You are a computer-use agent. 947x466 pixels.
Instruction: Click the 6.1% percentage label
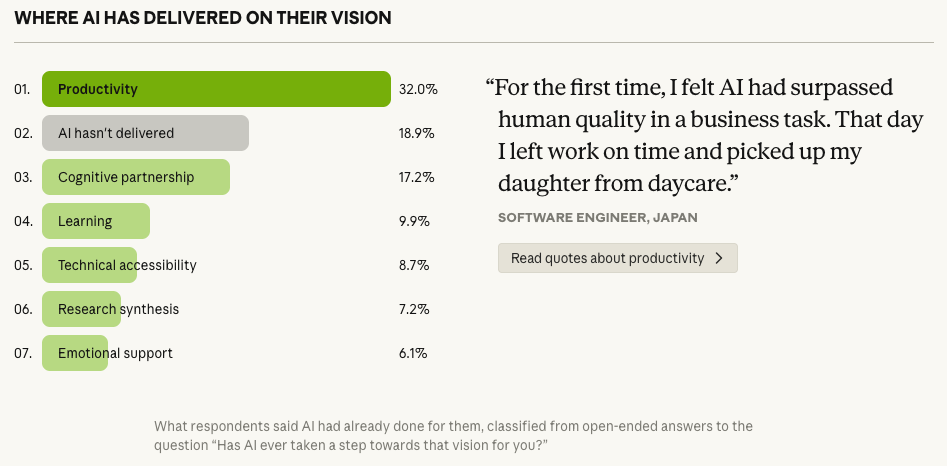pyautogui.click(x=413, y=353)
